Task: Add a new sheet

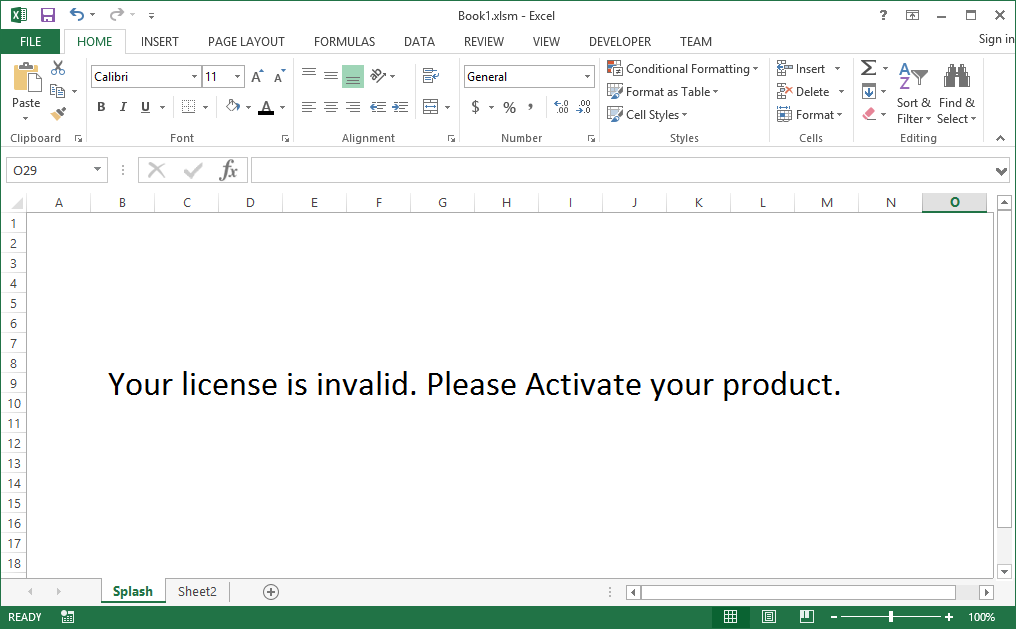Action: tap(271, 591)
